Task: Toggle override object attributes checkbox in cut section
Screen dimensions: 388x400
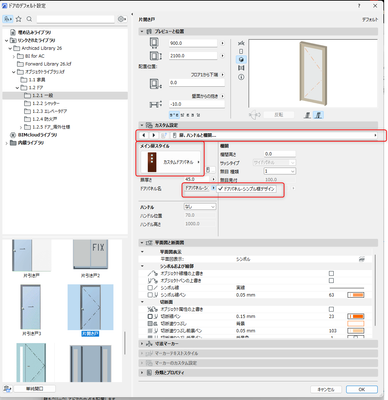Action: (331, 309)
